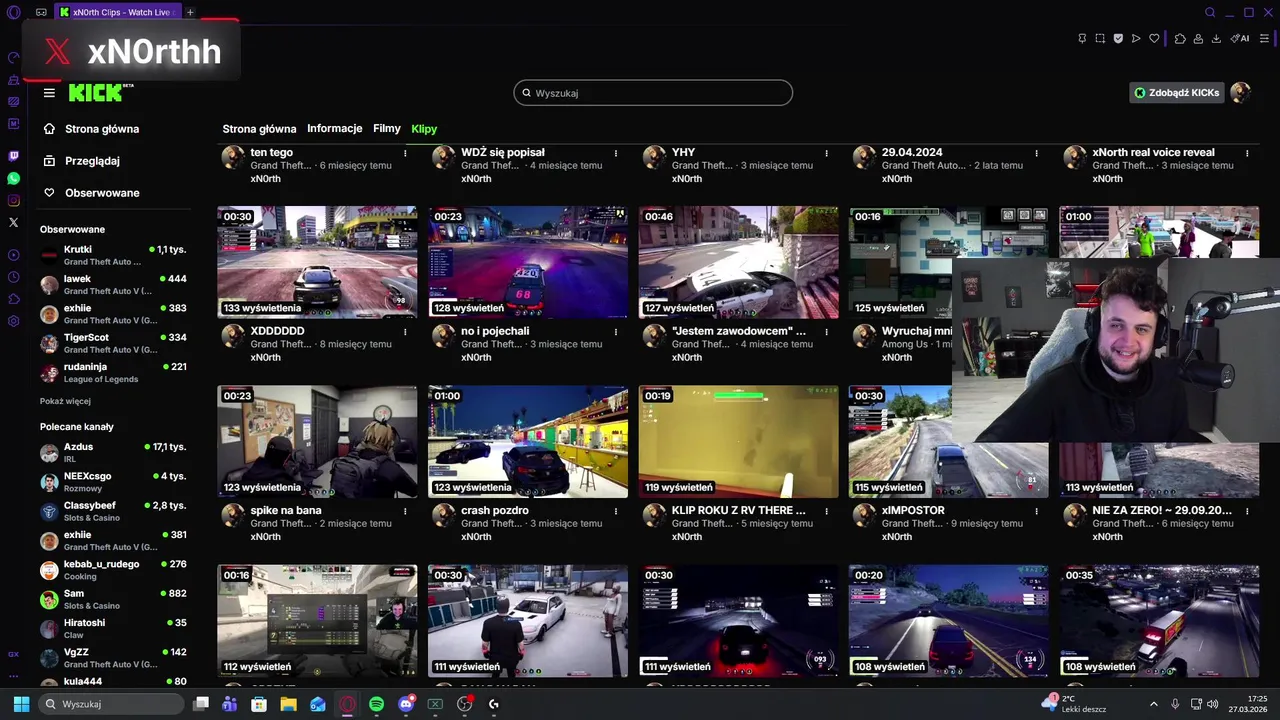This screenshot has height=720, width=1280.
Task: Click the Kick 'Wyszukaj' search field
Action: click(653, 93)
